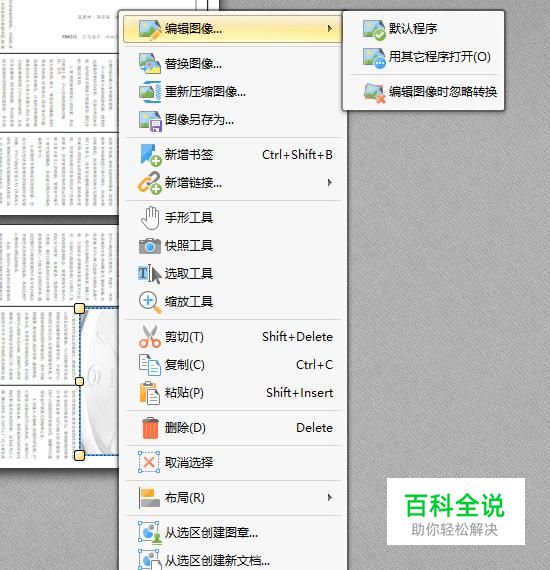This screenshot has height=570, width=550.
Task: Click the Edit Image (编辑图像) icon
Action: 149,29
